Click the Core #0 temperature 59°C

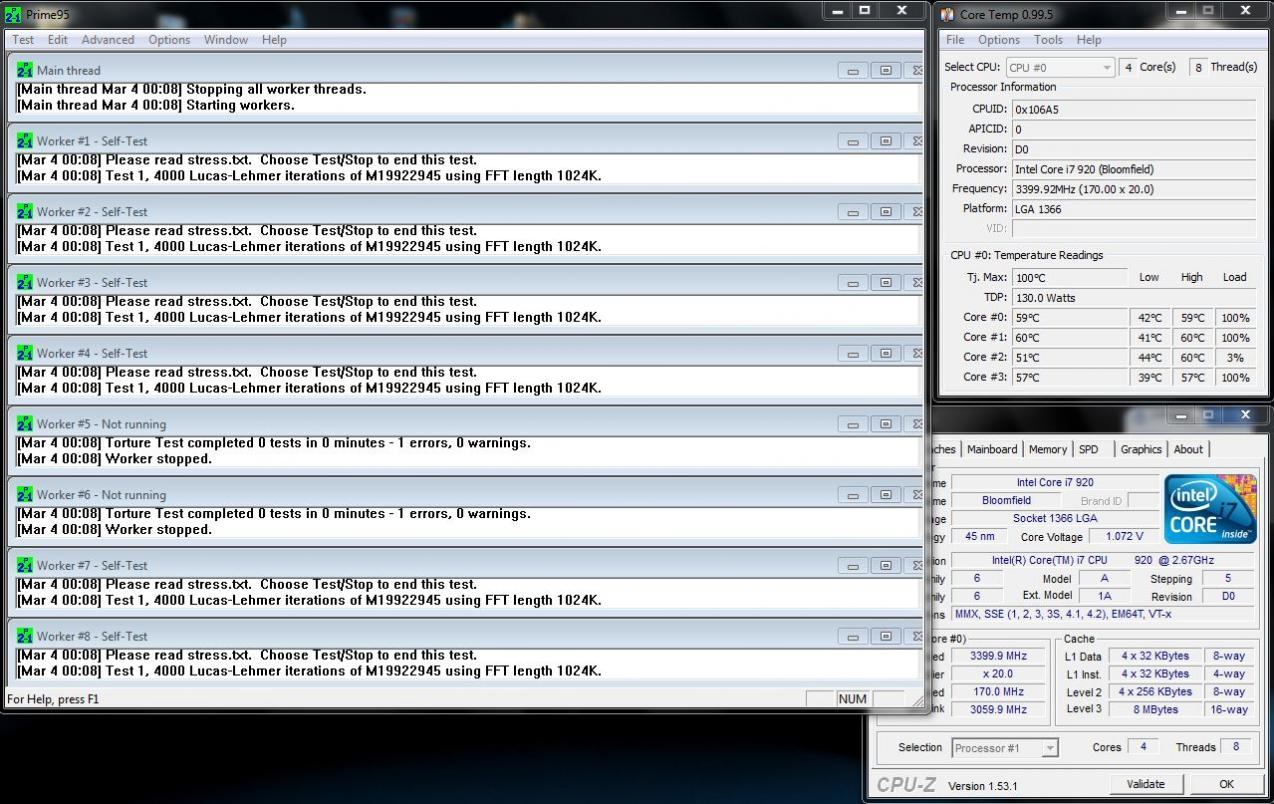(x=1068, y=318)
